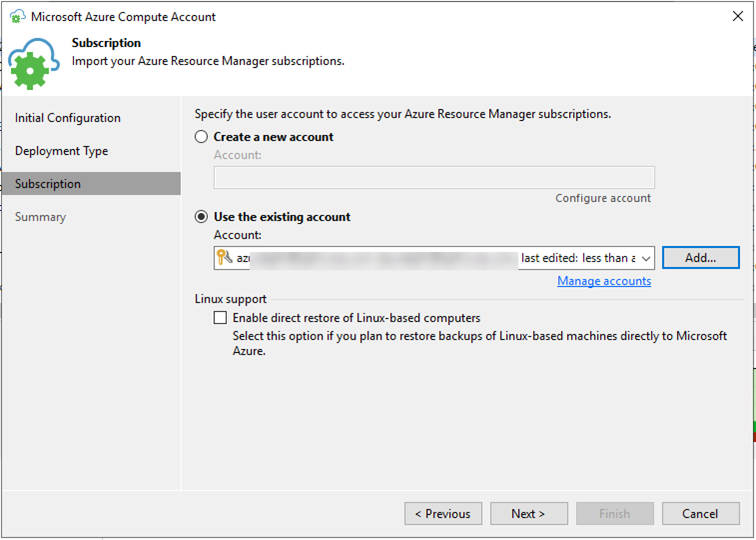Image resolution: width=756 pixels, height=540 pixels.
Task: Click the 'Select this option if you plan' description
Action: pos(480,343)
